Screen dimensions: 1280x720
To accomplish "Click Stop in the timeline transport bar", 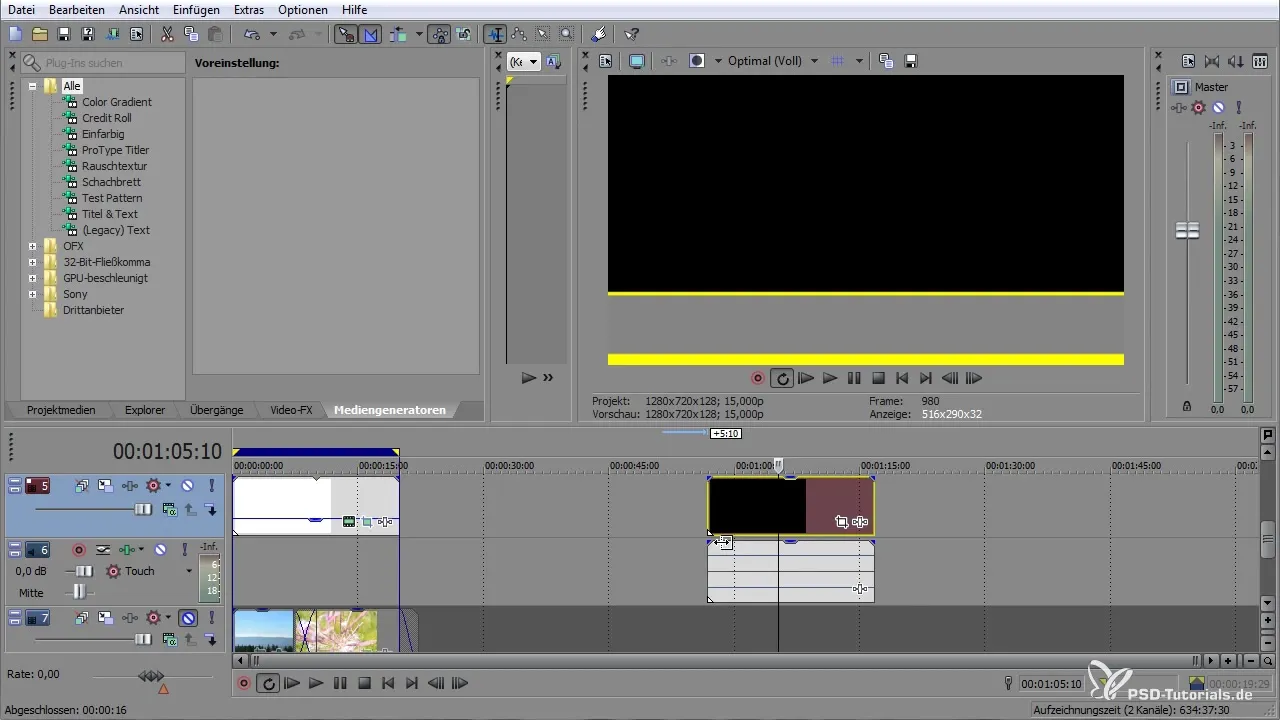I will tap(365, 684).
